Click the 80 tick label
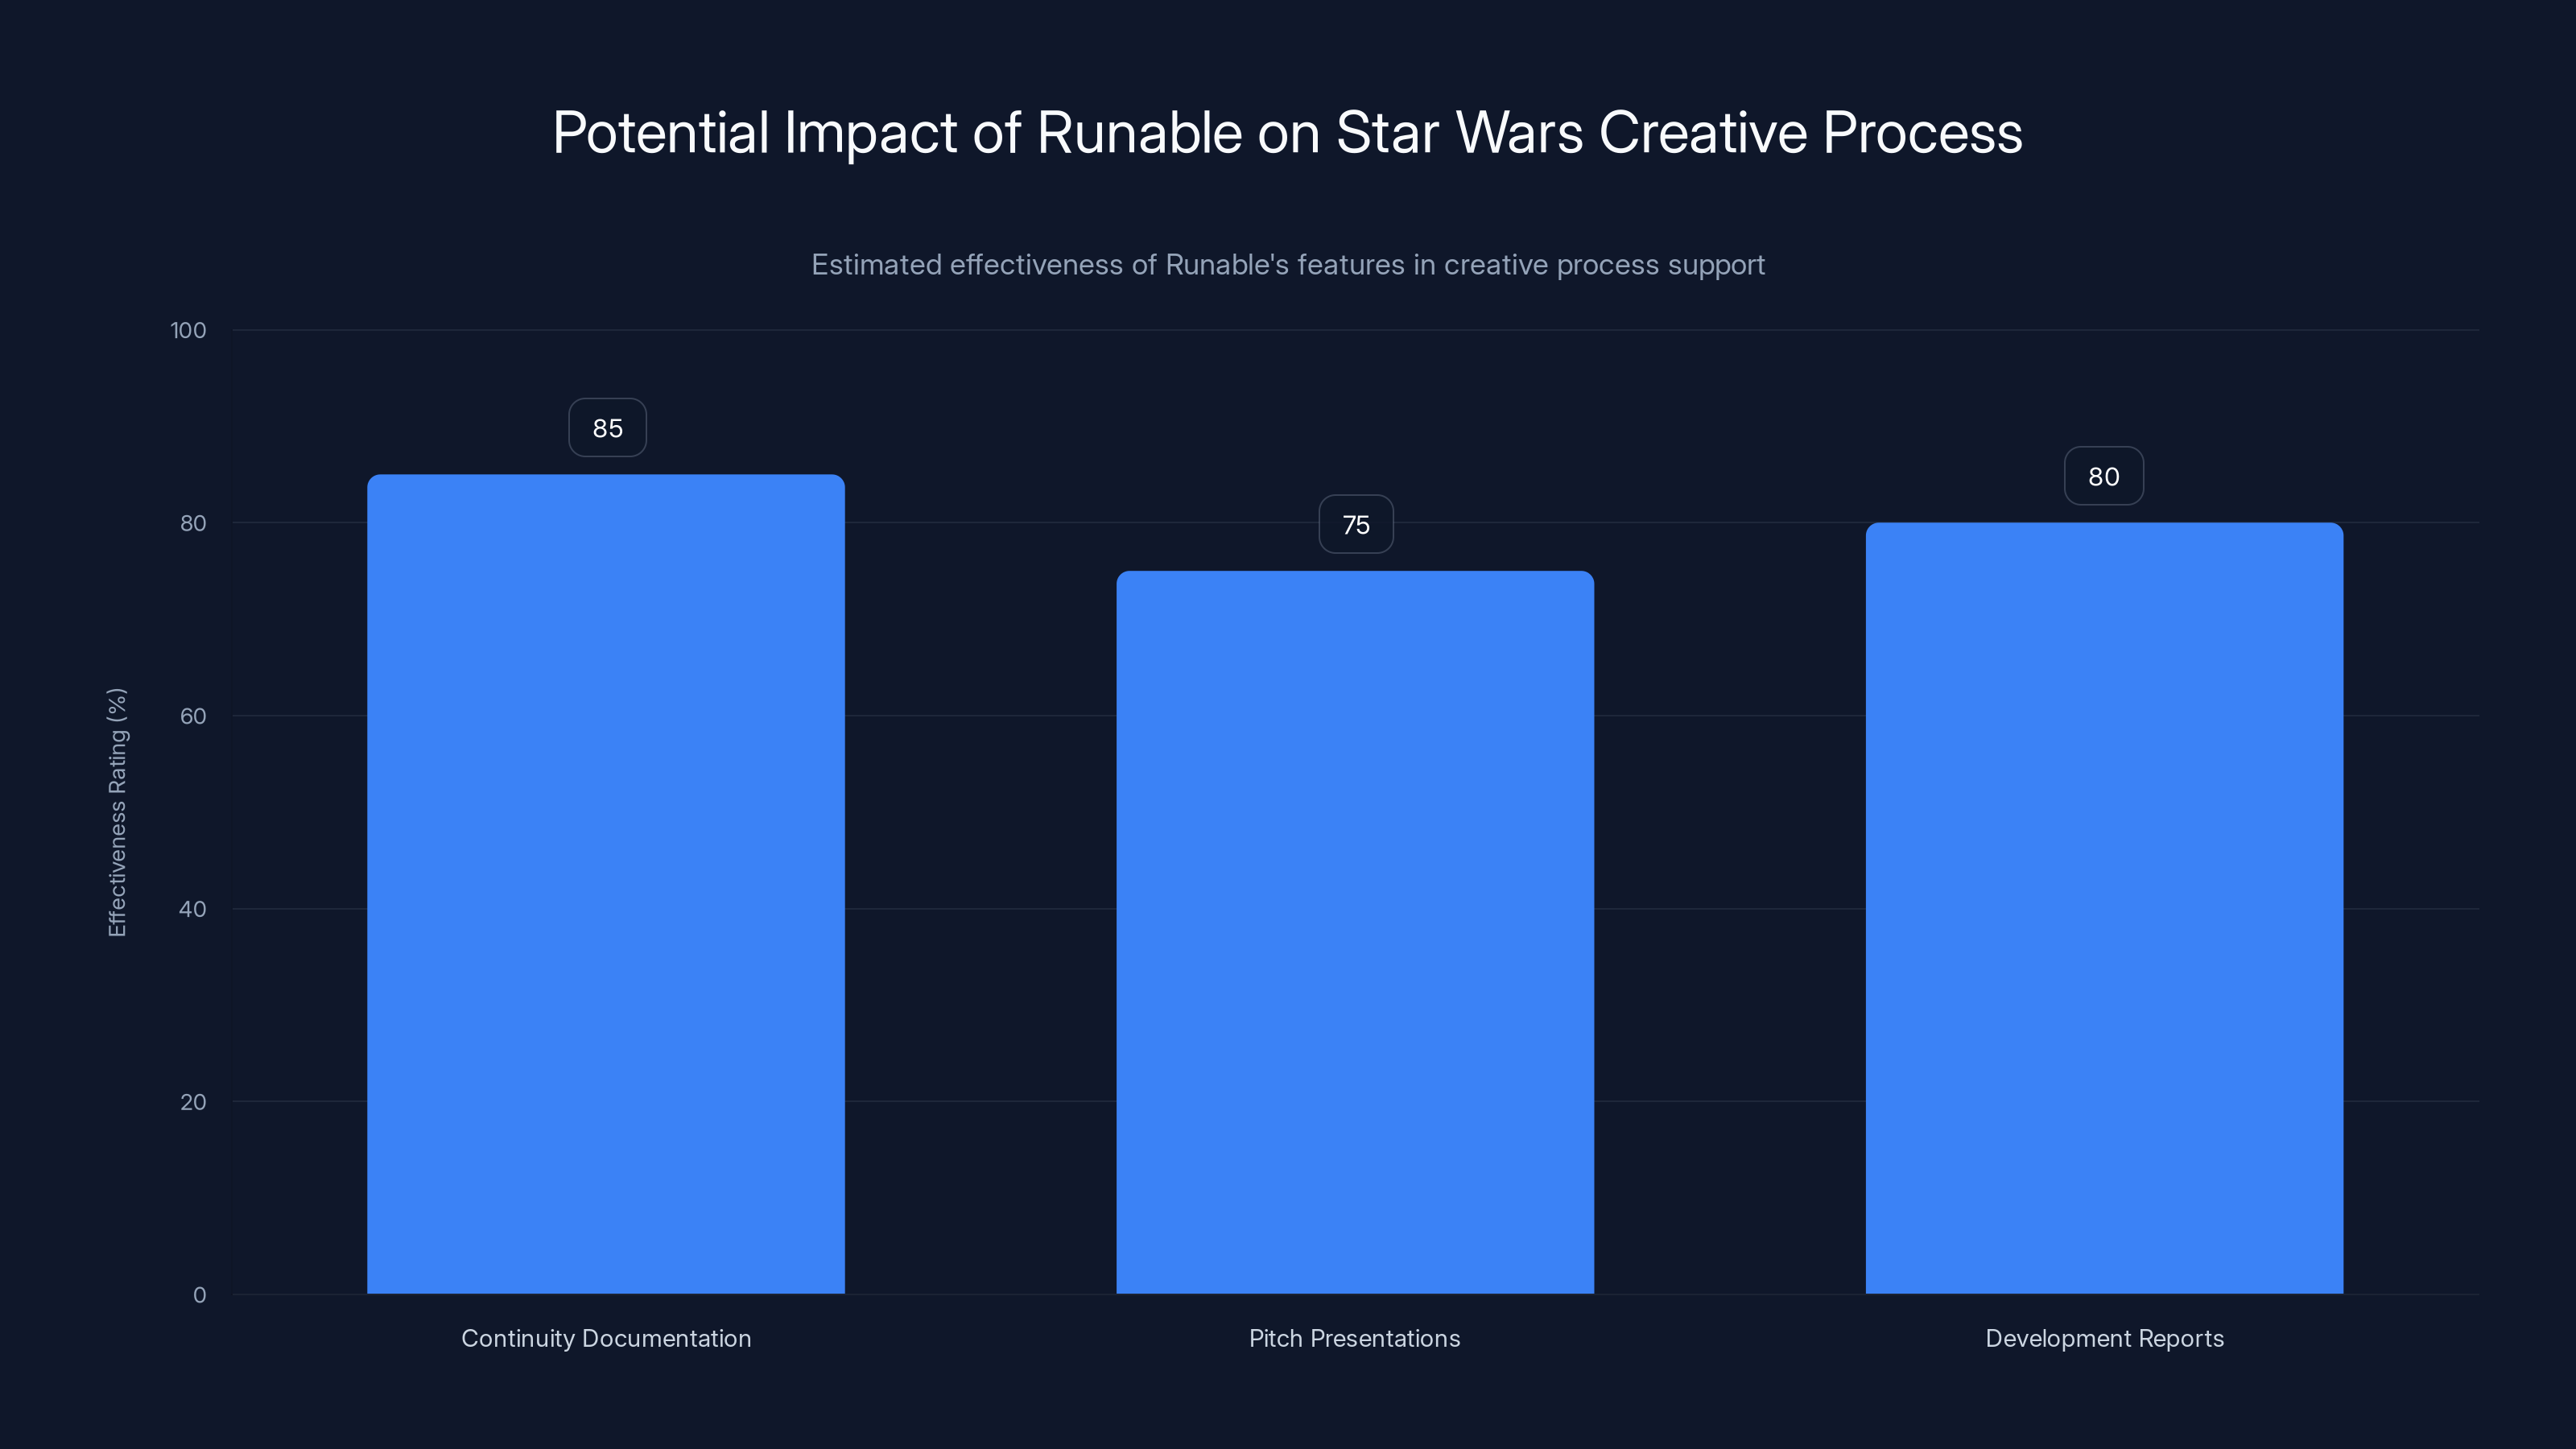Screen dimensions: 2576x1449 [196, 523]
